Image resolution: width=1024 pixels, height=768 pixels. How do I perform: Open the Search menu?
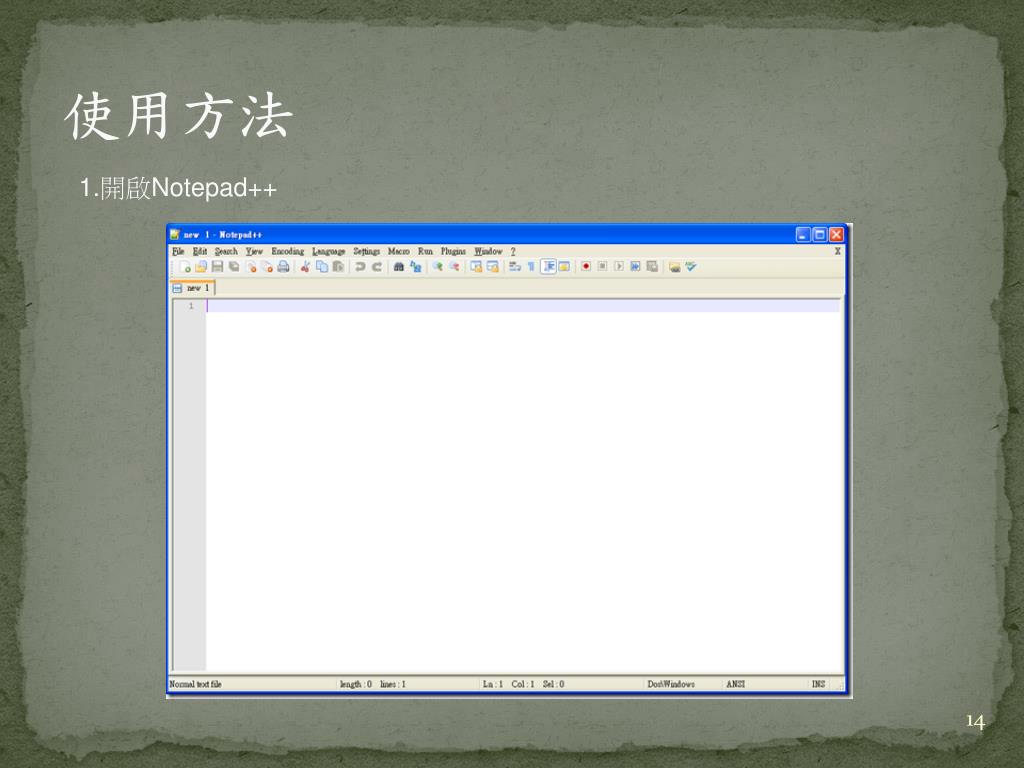pyautogui.click(x=226, y=251)
